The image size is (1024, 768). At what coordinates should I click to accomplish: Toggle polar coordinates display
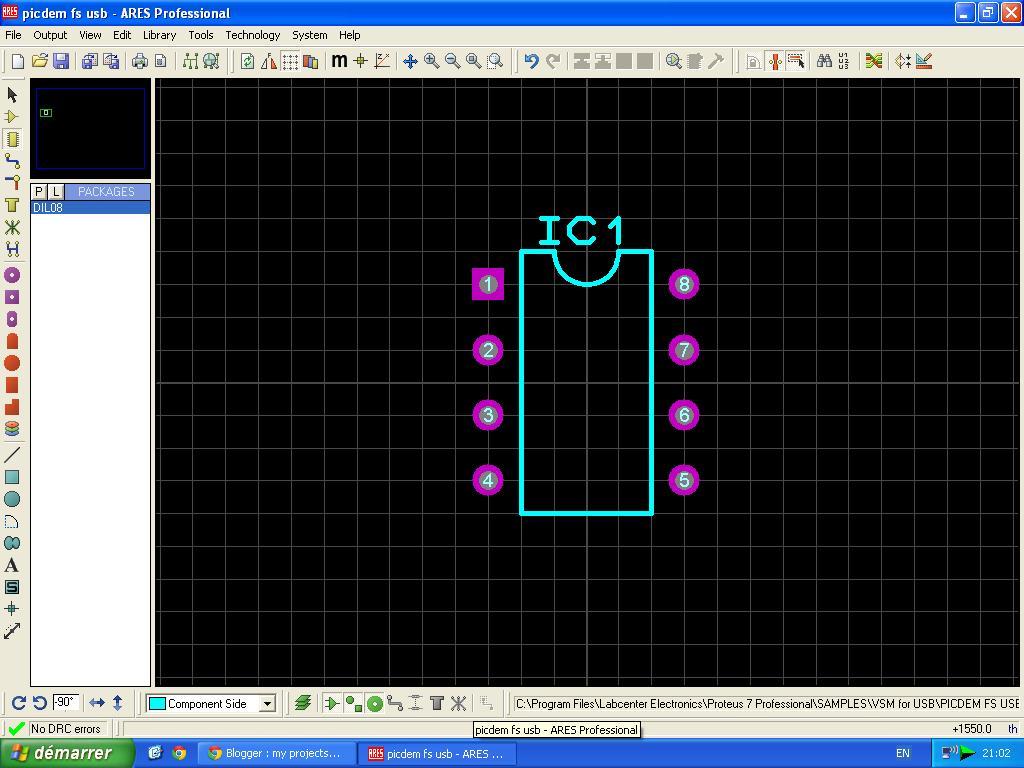tap(382, 61)
